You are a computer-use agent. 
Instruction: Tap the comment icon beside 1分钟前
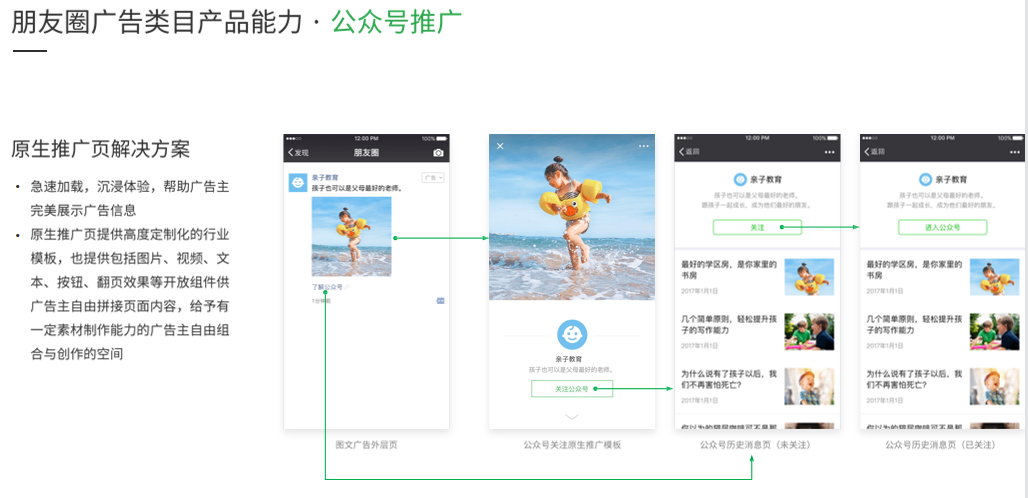(440, 300)
